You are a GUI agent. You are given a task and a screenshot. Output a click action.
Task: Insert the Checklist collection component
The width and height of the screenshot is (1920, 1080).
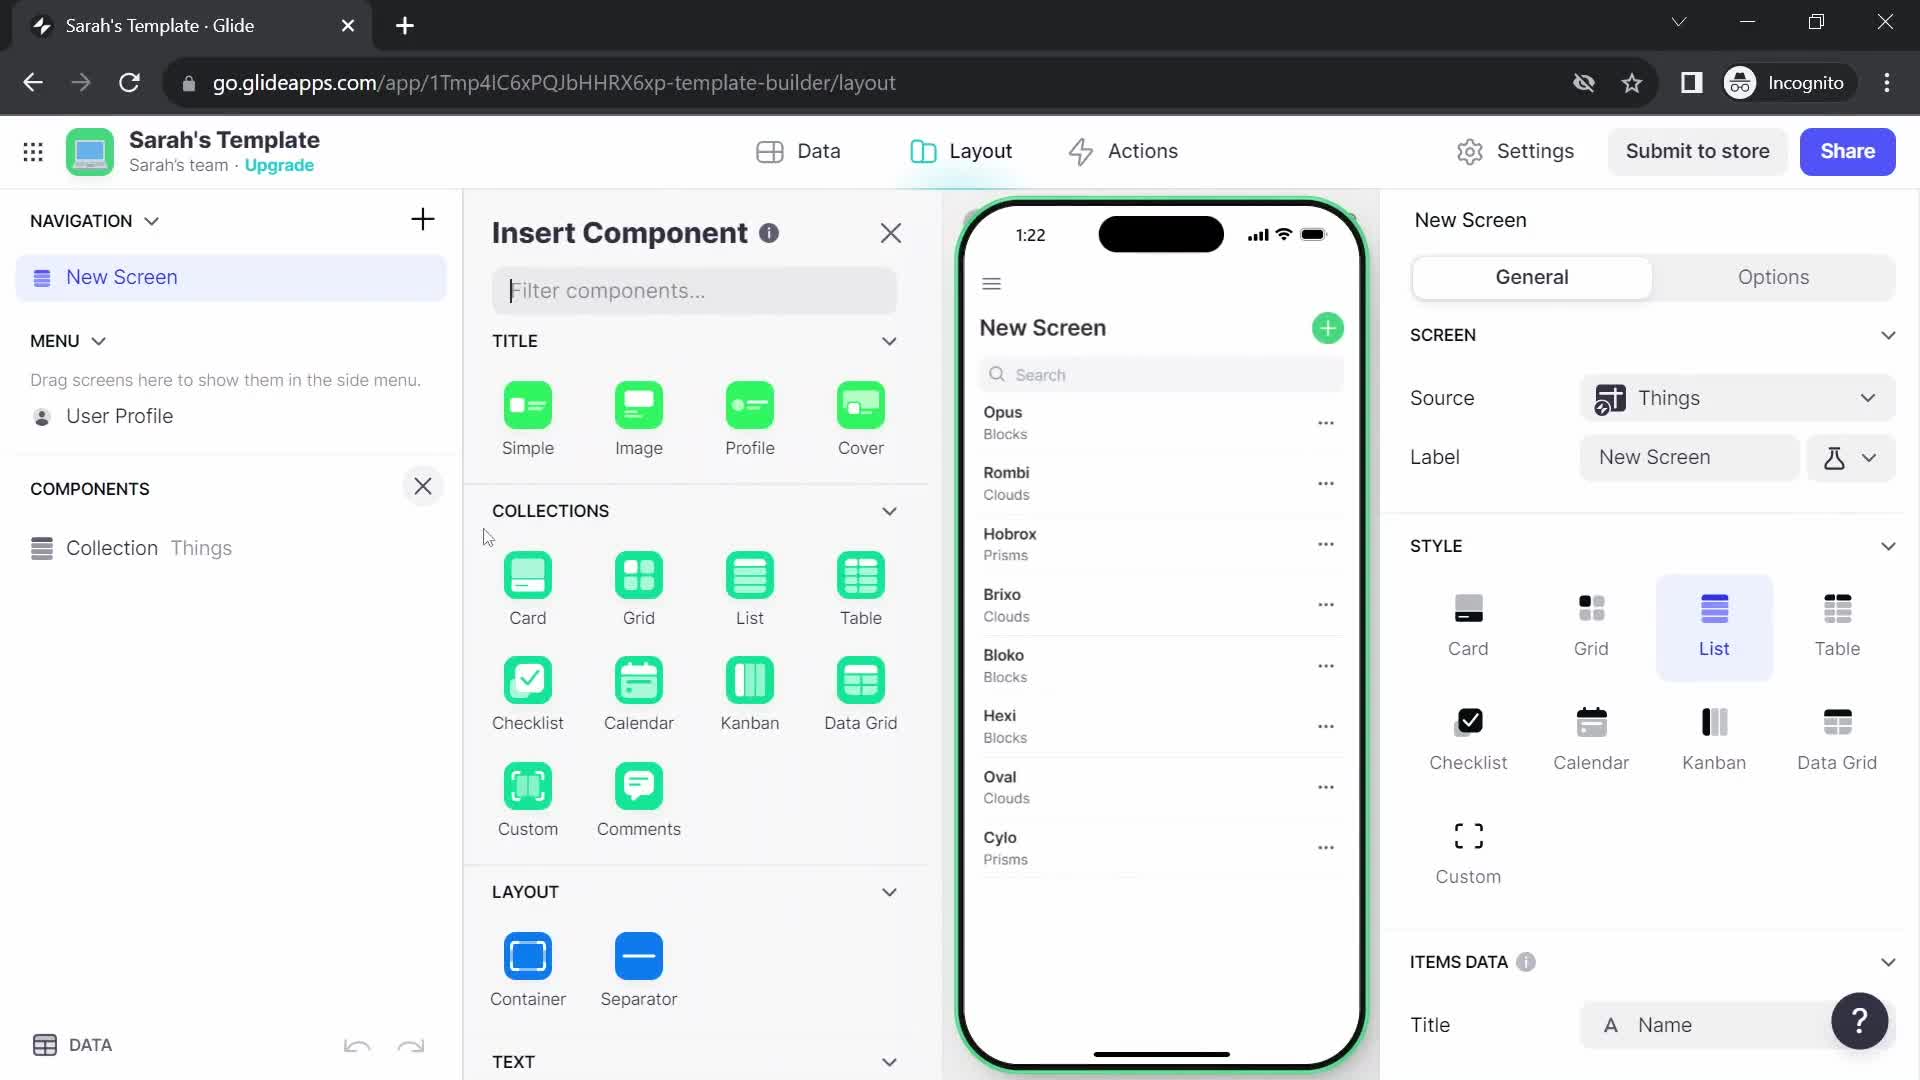[528, 694]
